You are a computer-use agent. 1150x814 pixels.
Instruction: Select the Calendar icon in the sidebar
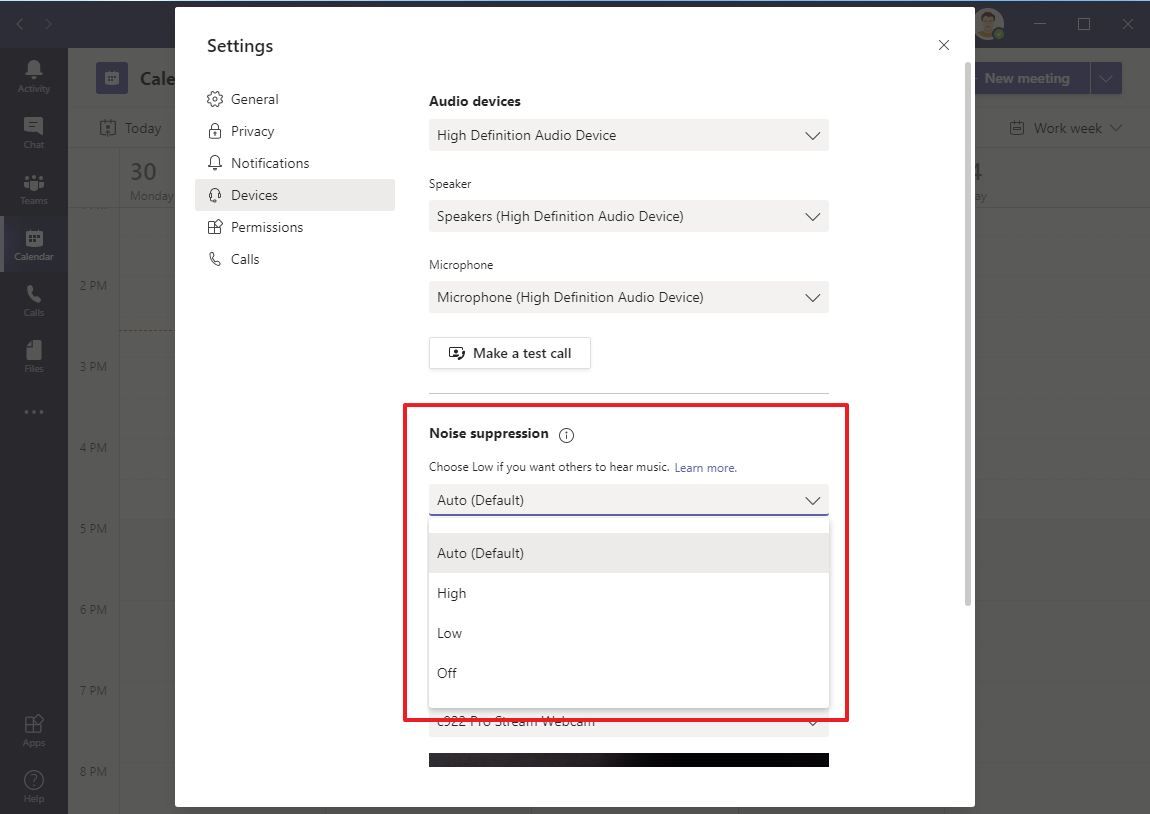pos(33,243)
